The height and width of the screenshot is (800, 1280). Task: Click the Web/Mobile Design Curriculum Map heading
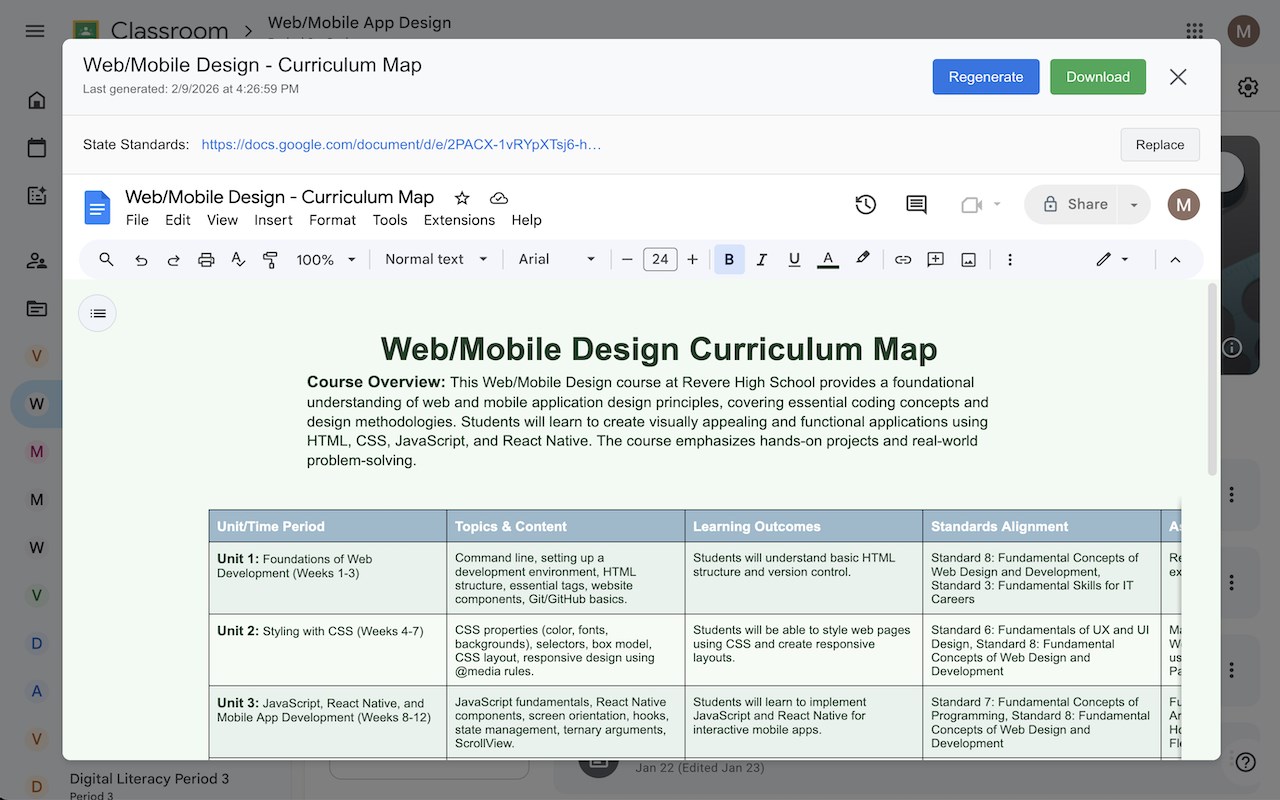659,349
